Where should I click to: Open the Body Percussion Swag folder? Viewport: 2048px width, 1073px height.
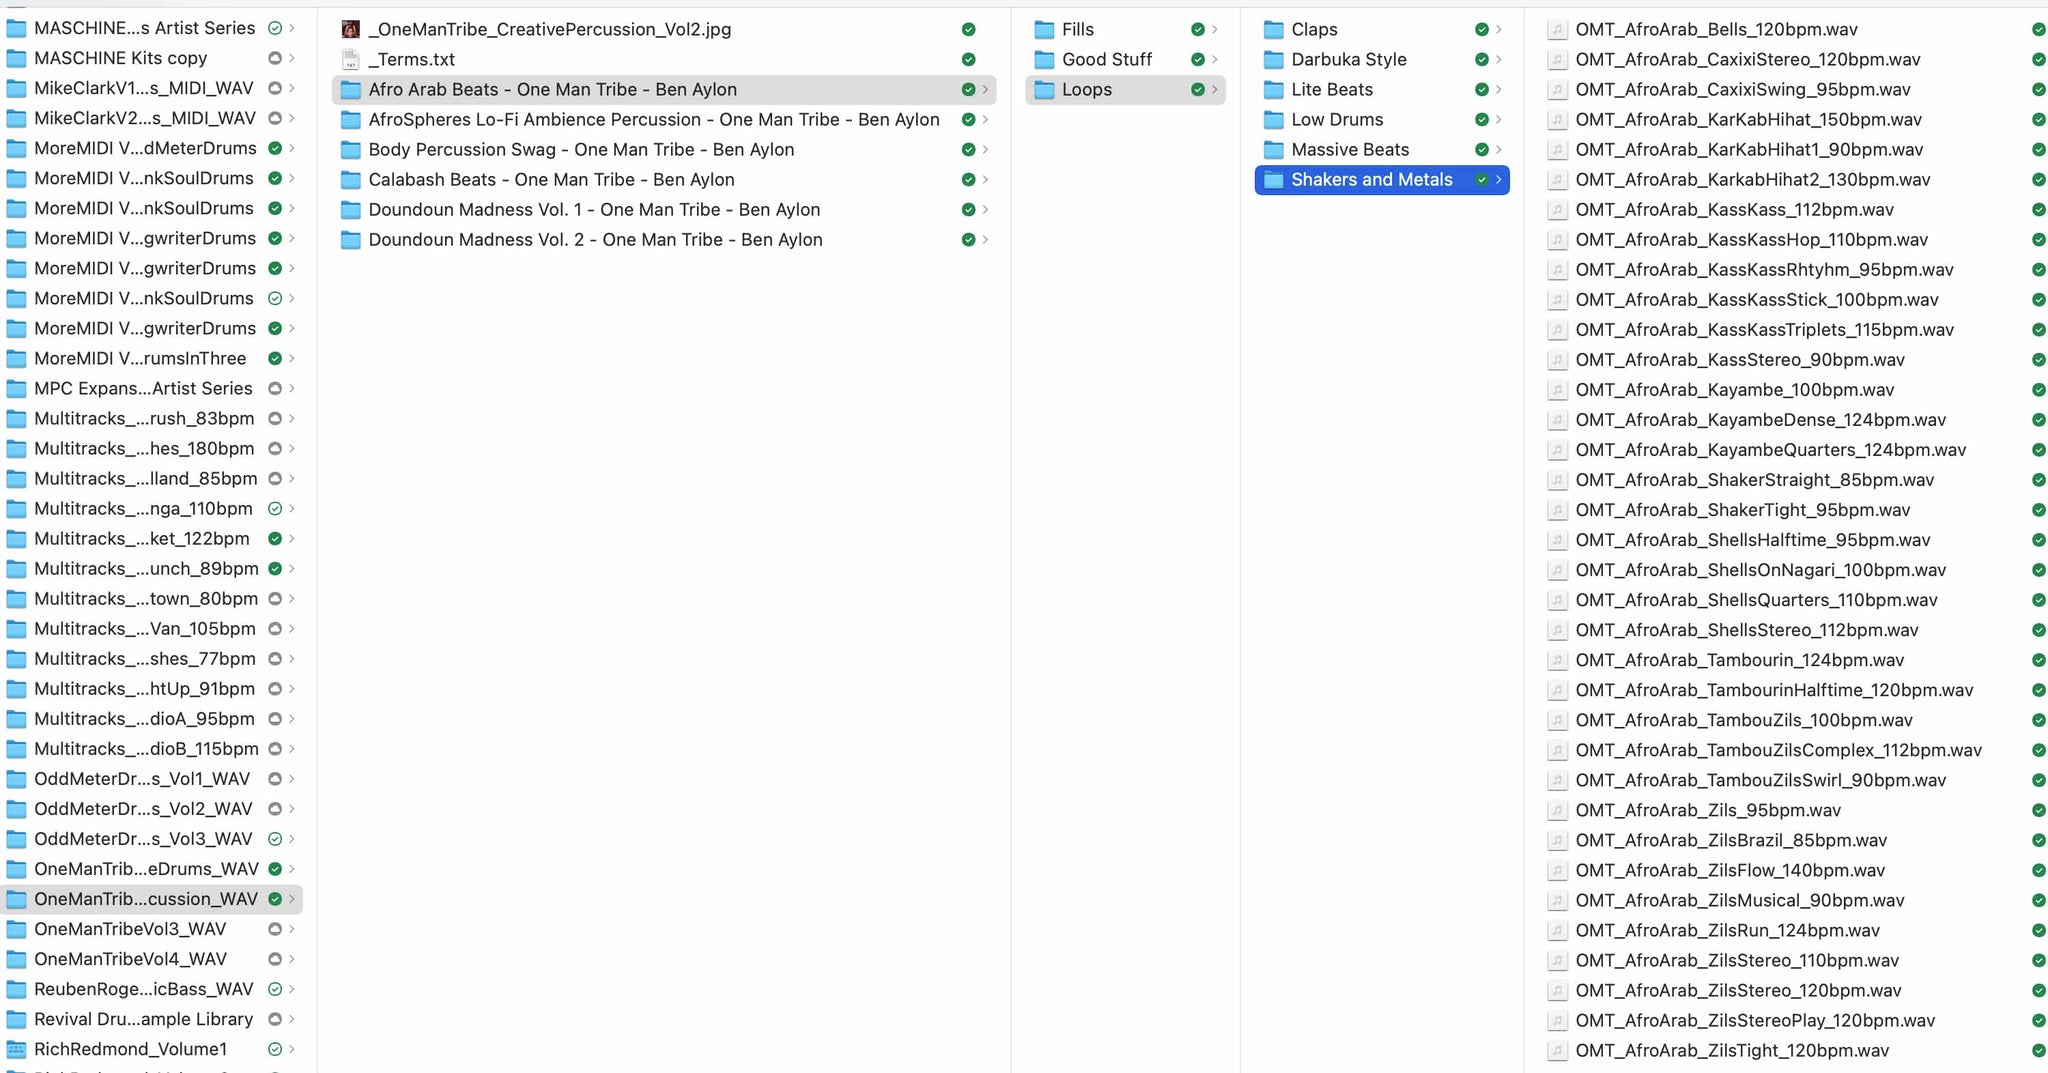[580, 150]
